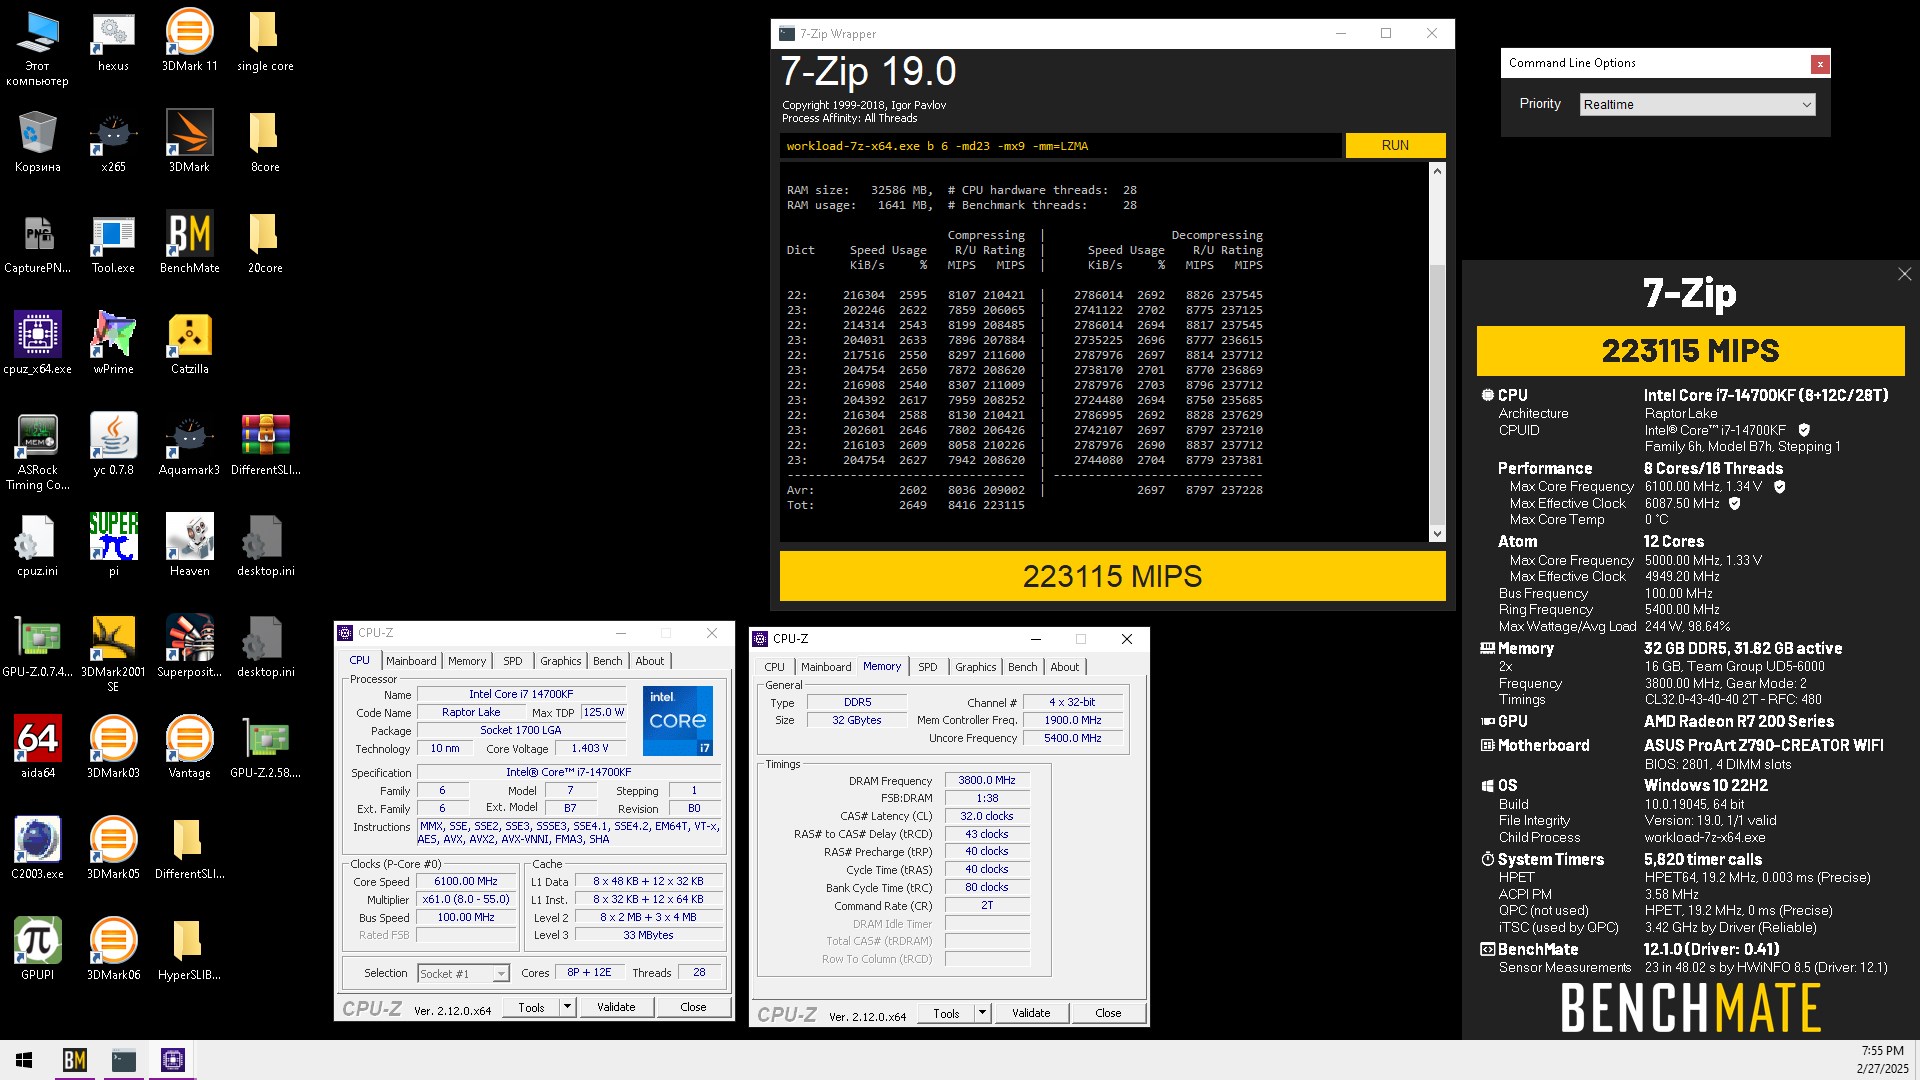Launch Super PI desktop icon

(113, 546)
